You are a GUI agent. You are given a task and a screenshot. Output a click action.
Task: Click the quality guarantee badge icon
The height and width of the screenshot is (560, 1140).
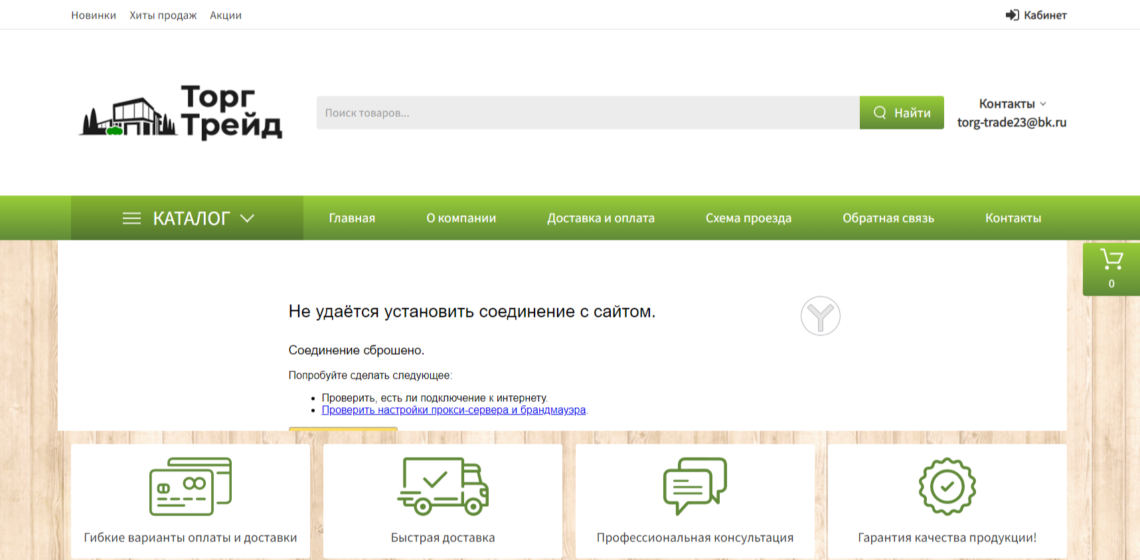coord(947,487)
